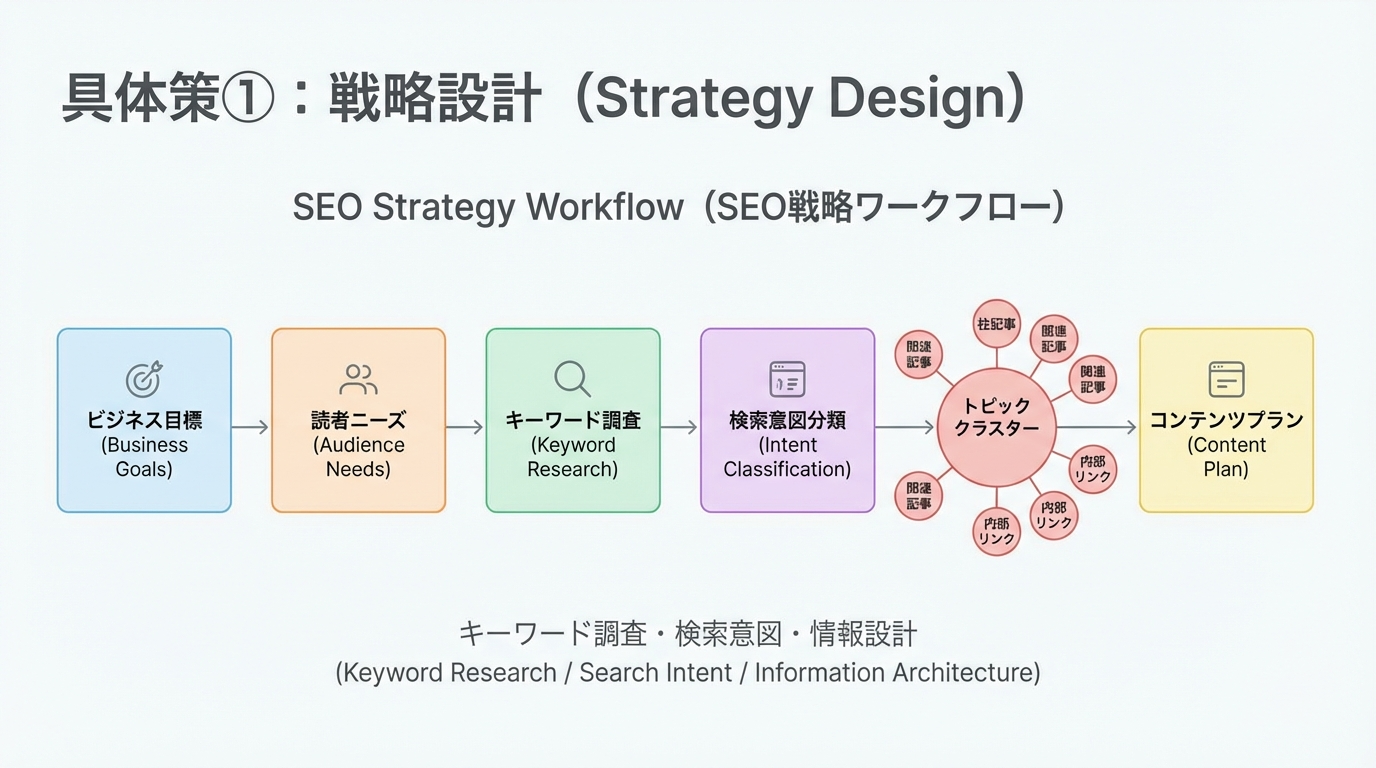The width and height of the screenshot is (1376, 768).
Task: Select the コンテンツプラン (Content Plan) step box
Action: (1226, 420)
